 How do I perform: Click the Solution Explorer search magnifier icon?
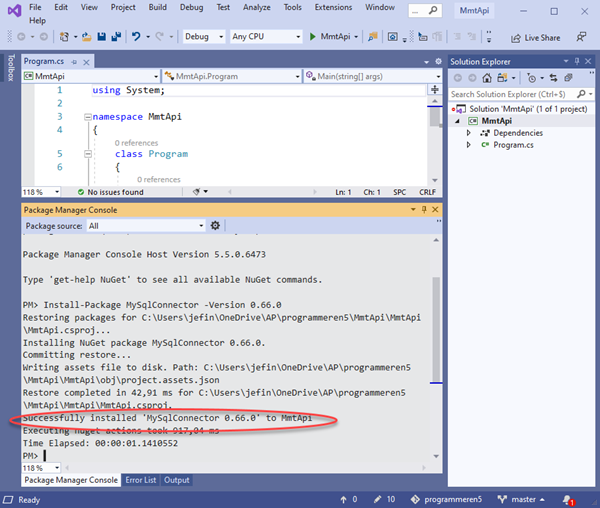click(581, 94)
